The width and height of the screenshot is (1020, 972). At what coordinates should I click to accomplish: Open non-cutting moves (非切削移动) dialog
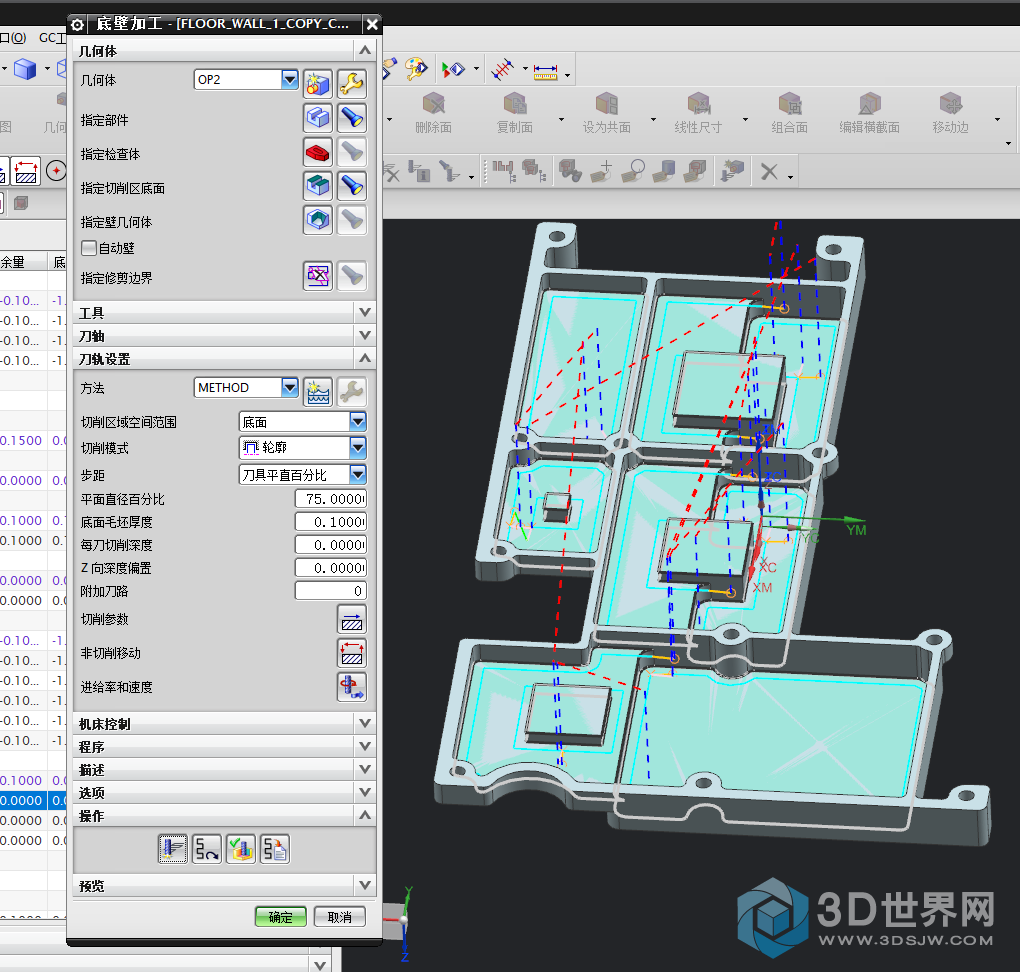pos(351,654)
